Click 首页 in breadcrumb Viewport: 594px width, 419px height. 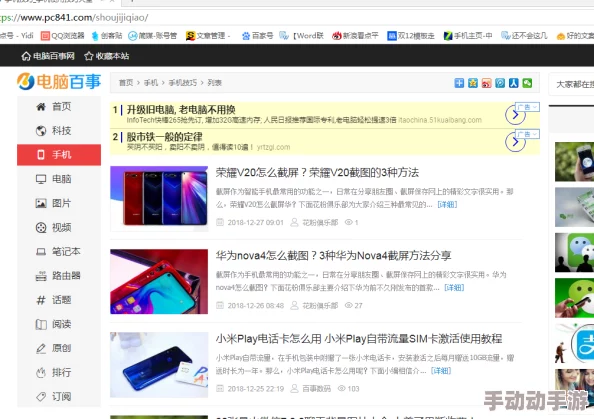[126, 83]
